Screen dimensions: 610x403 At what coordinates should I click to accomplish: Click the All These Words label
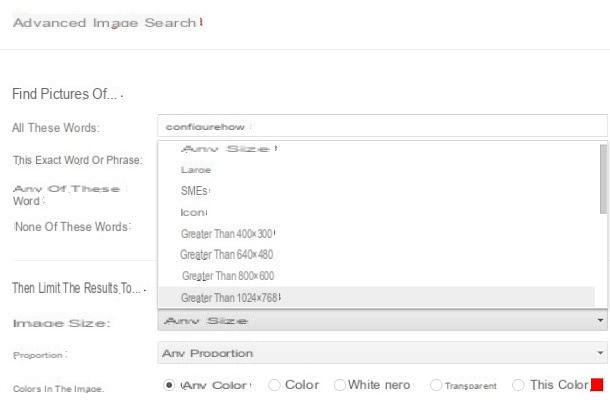[56, 128]
